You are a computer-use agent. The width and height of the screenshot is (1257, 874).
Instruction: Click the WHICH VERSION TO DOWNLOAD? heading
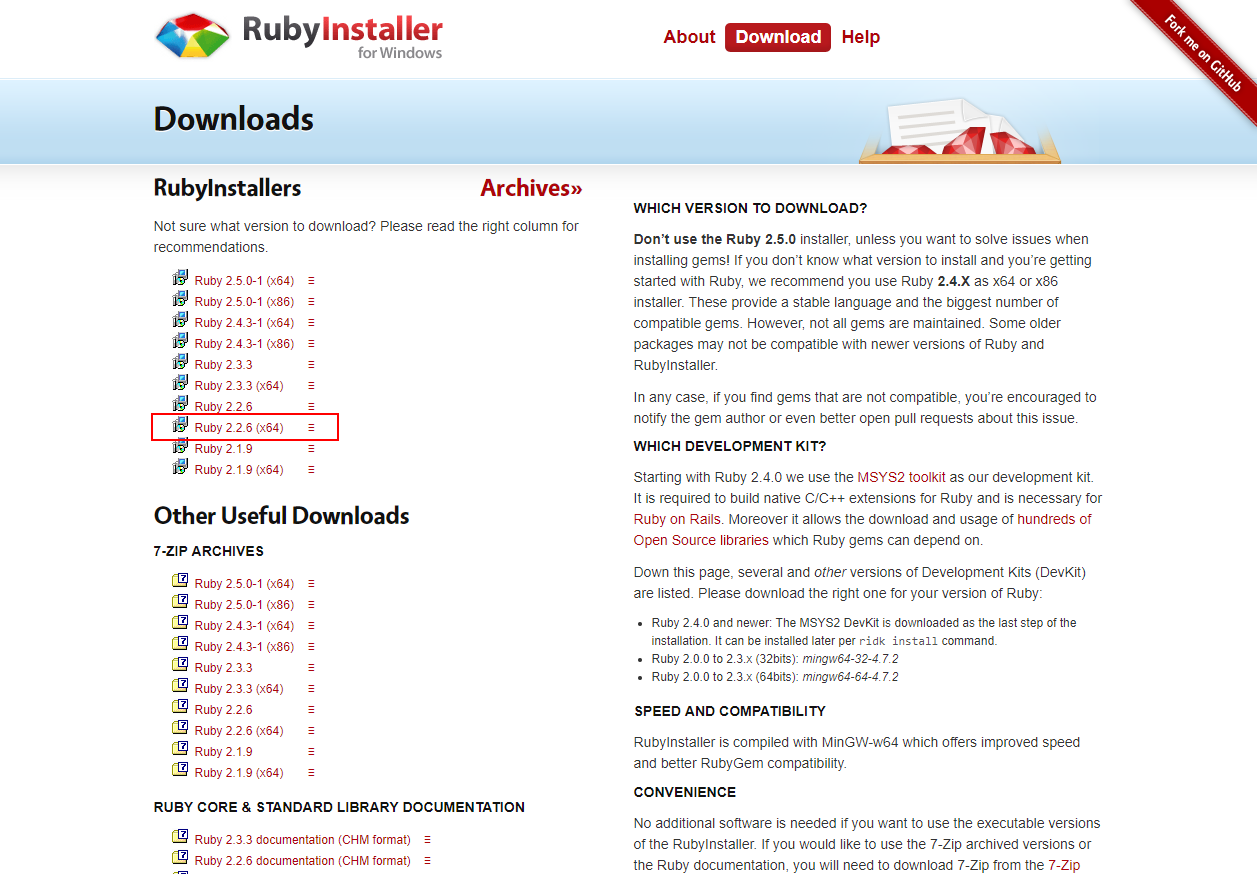pos(750,208)
